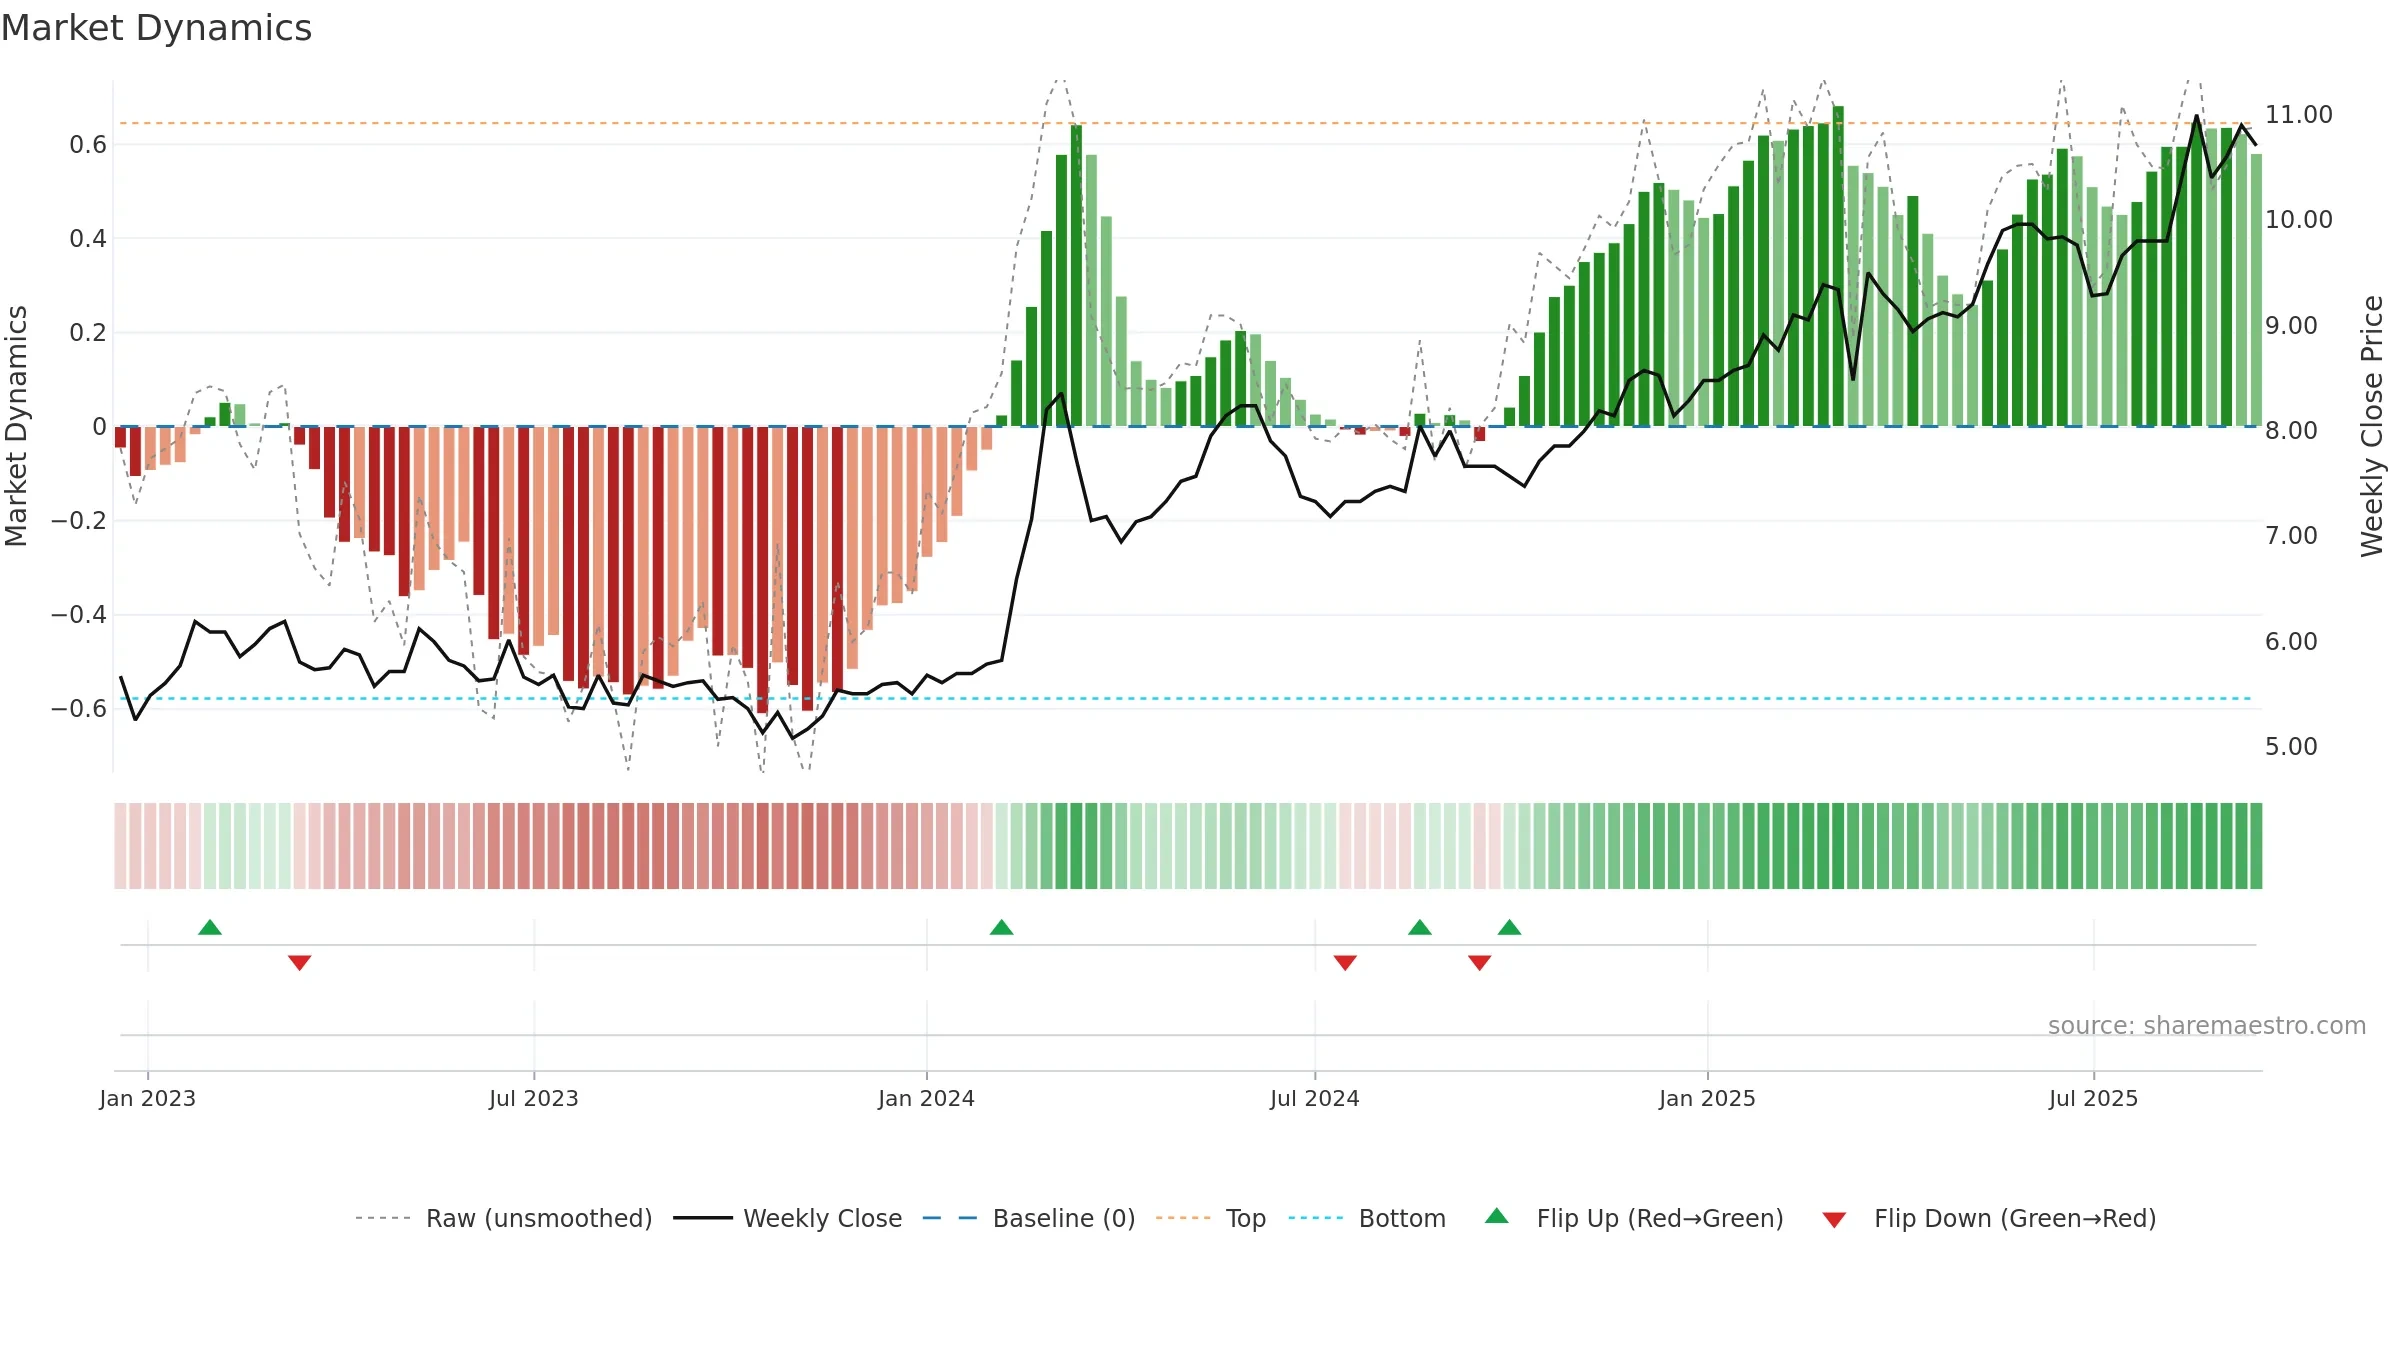
Task: Click the Market Dynamics left axis title
Action: (x=16, y=426)
